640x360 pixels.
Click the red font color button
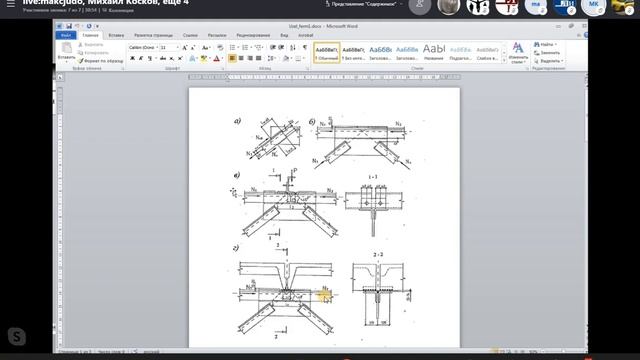pyautogui.click(x=216, y=59)
